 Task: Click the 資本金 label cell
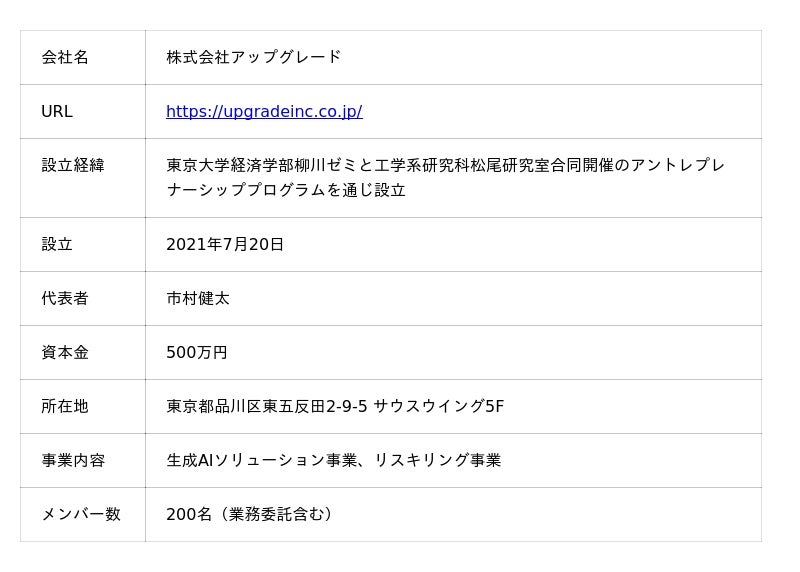65,353
